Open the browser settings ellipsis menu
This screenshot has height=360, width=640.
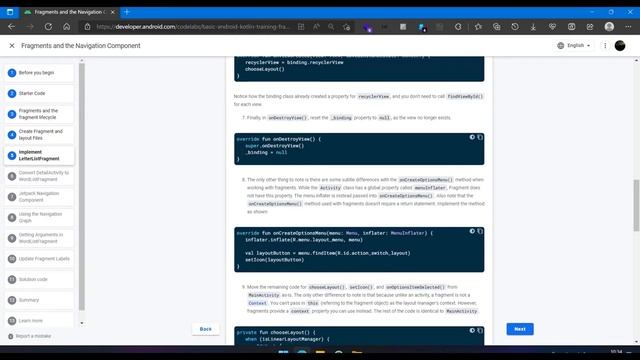(x=628, y=27)
